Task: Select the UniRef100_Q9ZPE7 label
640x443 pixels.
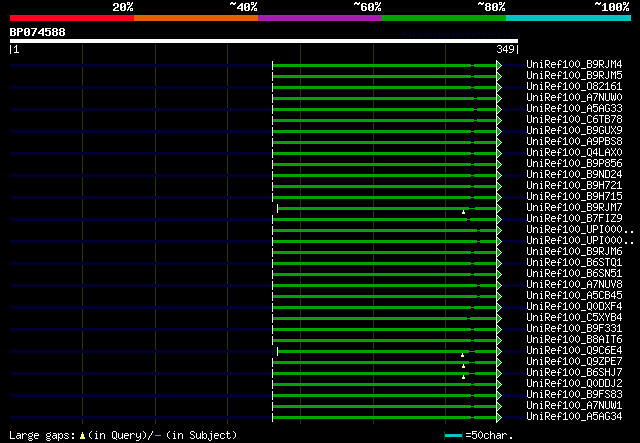Action: pyautogui.click(x=574, y=362)
